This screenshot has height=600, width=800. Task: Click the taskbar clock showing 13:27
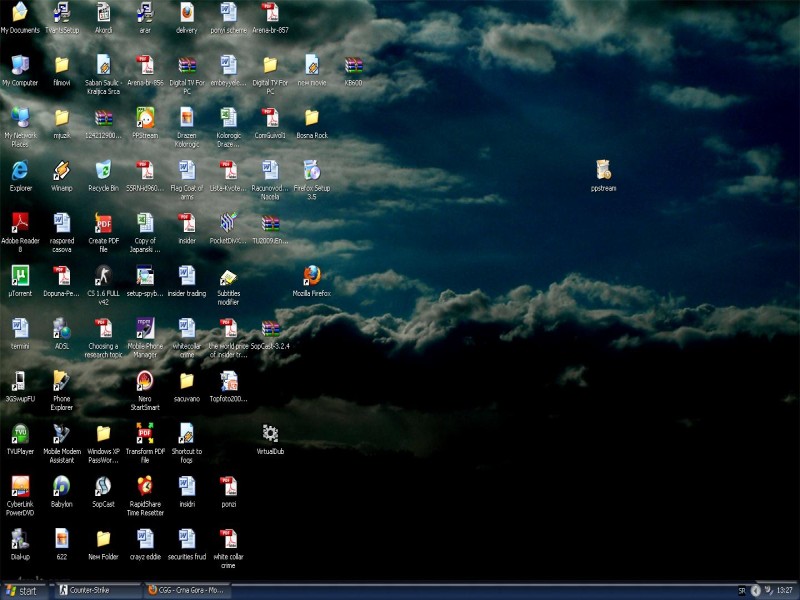(x=784, y=590)
